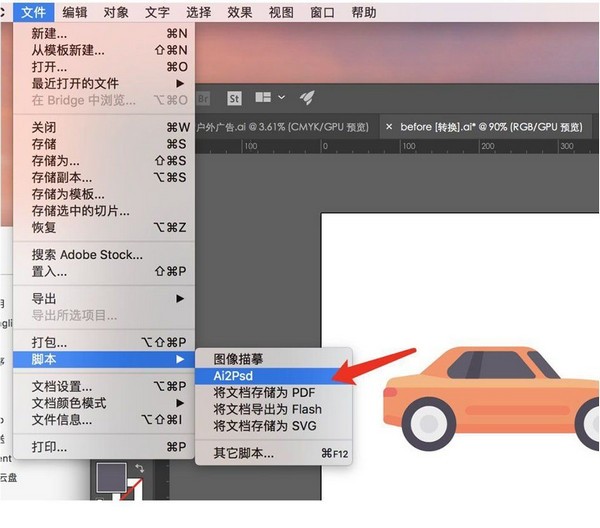Select 将文档存储为 PDF script
Image resolution: width=600 pixels, height=528 pixels.
(x=273, y=393)
